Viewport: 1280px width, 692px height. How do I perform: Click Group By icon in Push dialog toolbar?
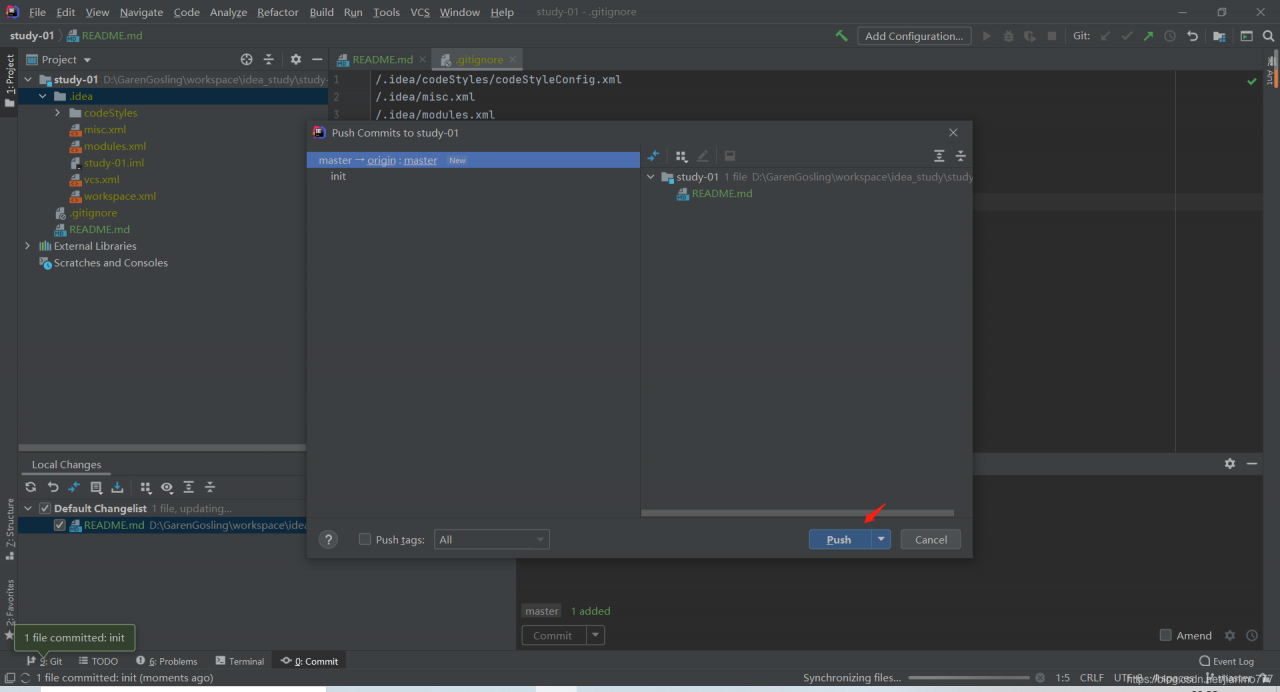681,156
